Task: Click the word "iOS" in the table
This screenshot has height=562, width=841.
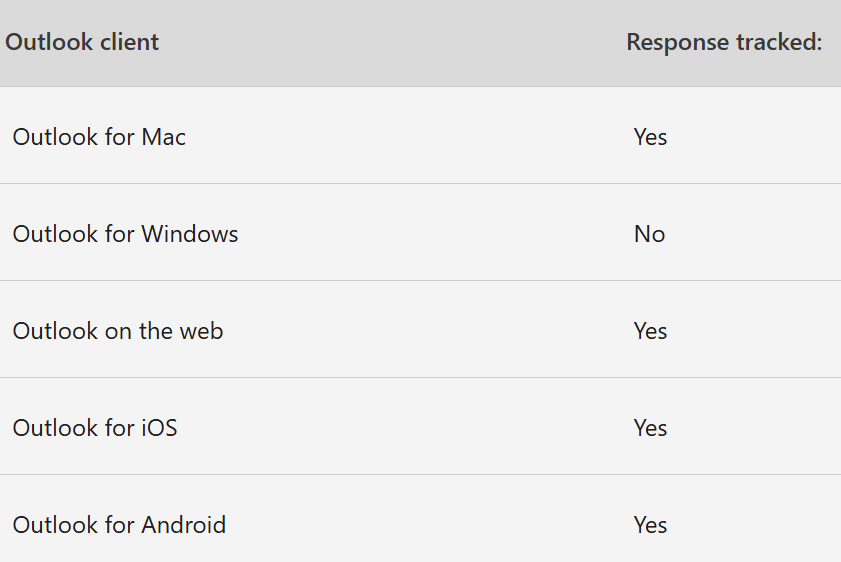Action: 158,428
